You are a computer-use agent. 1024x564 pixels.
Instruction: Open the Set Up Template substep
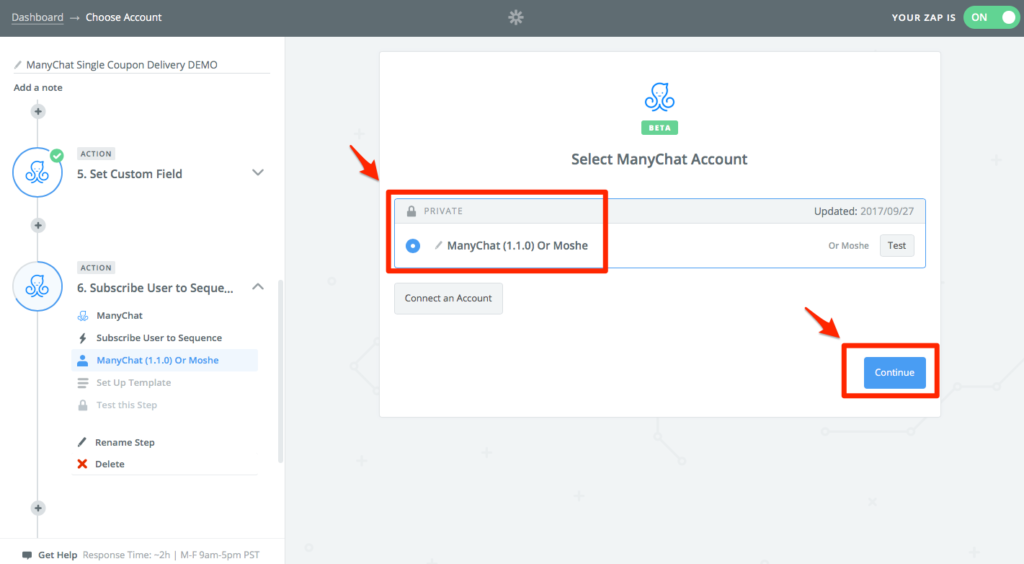click(x=133, y=383)
